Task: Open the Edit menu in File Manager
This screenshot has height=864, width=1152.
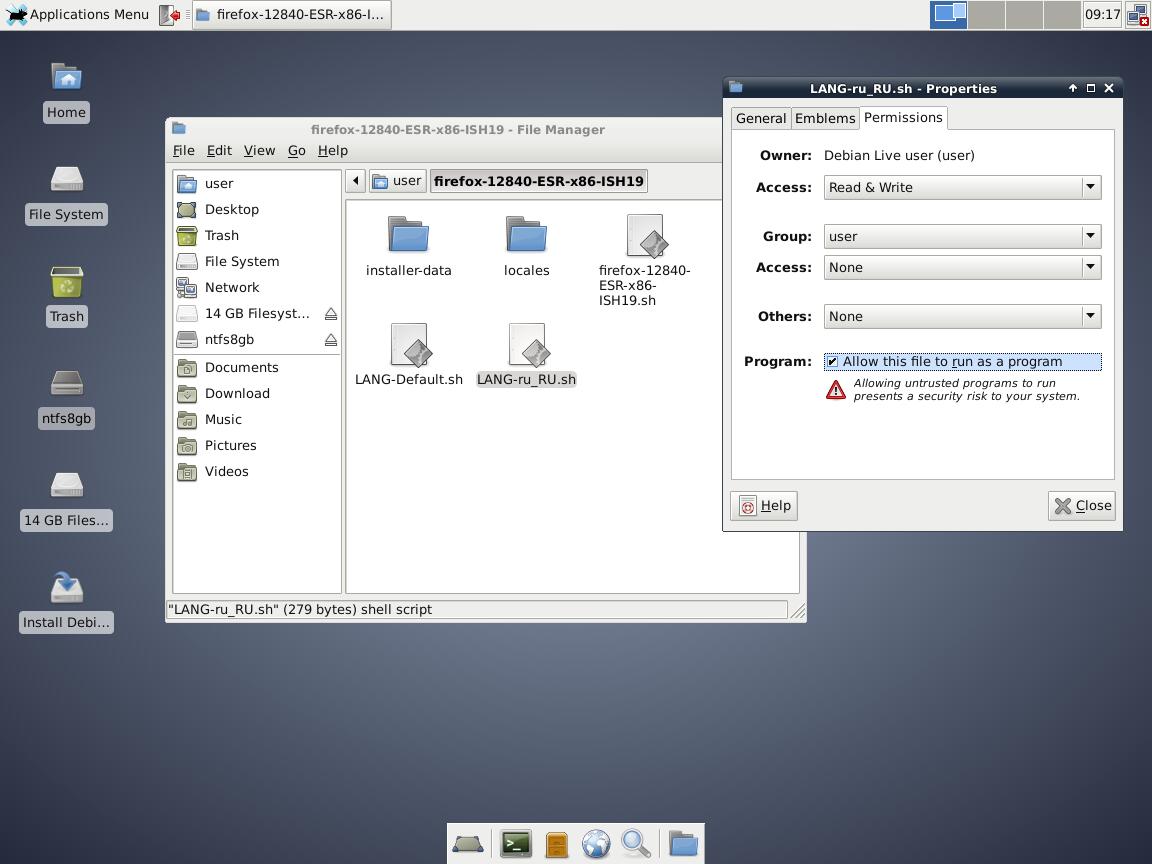Action: point(219,151)
